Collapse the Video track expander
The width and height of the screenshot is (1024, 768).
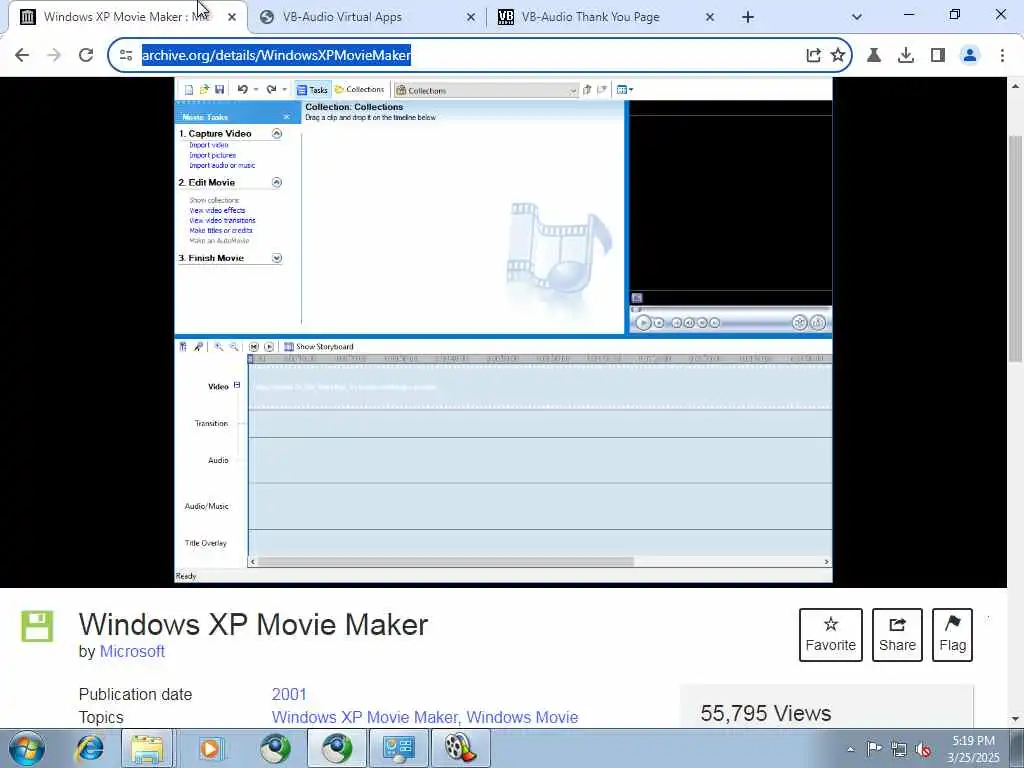point(237,385)
